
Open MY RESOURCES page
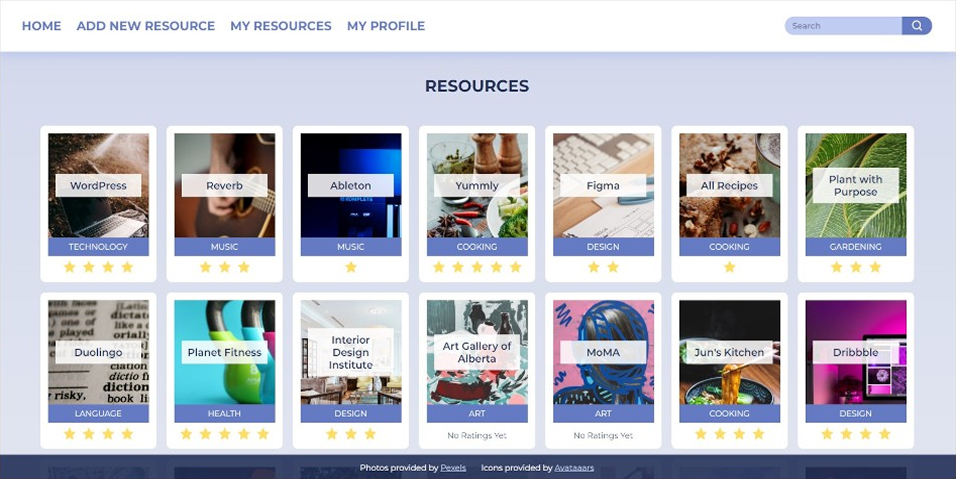(x=281, y=26)
